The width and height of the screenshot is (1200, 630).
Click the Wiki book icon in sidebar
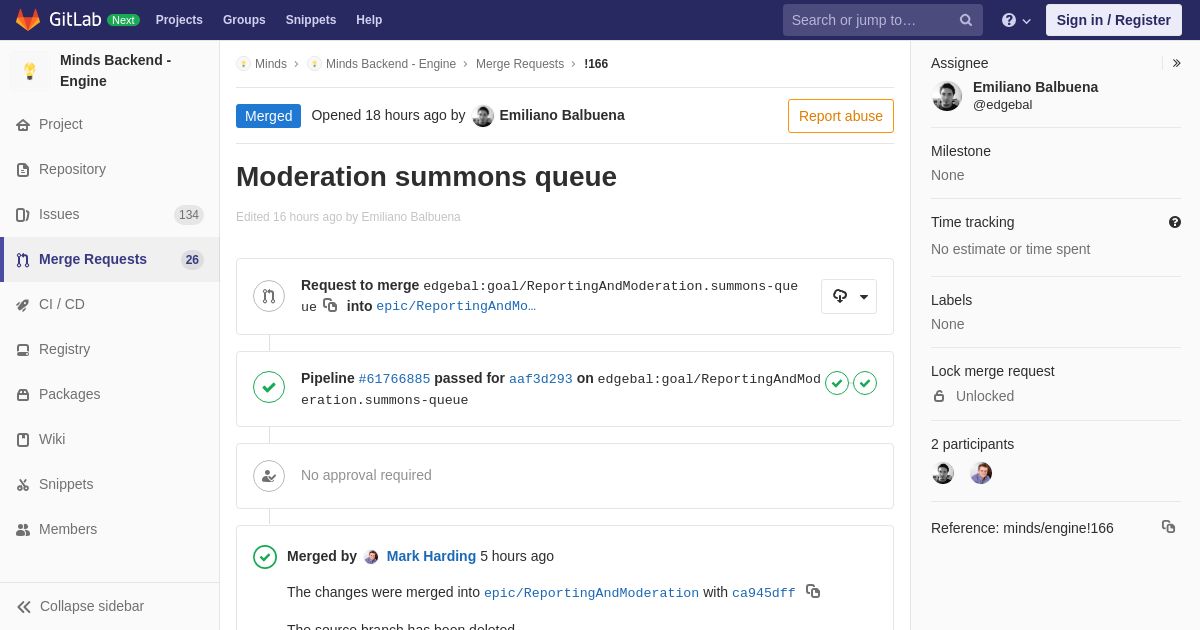pyautogui.click(x=23, y=440)
